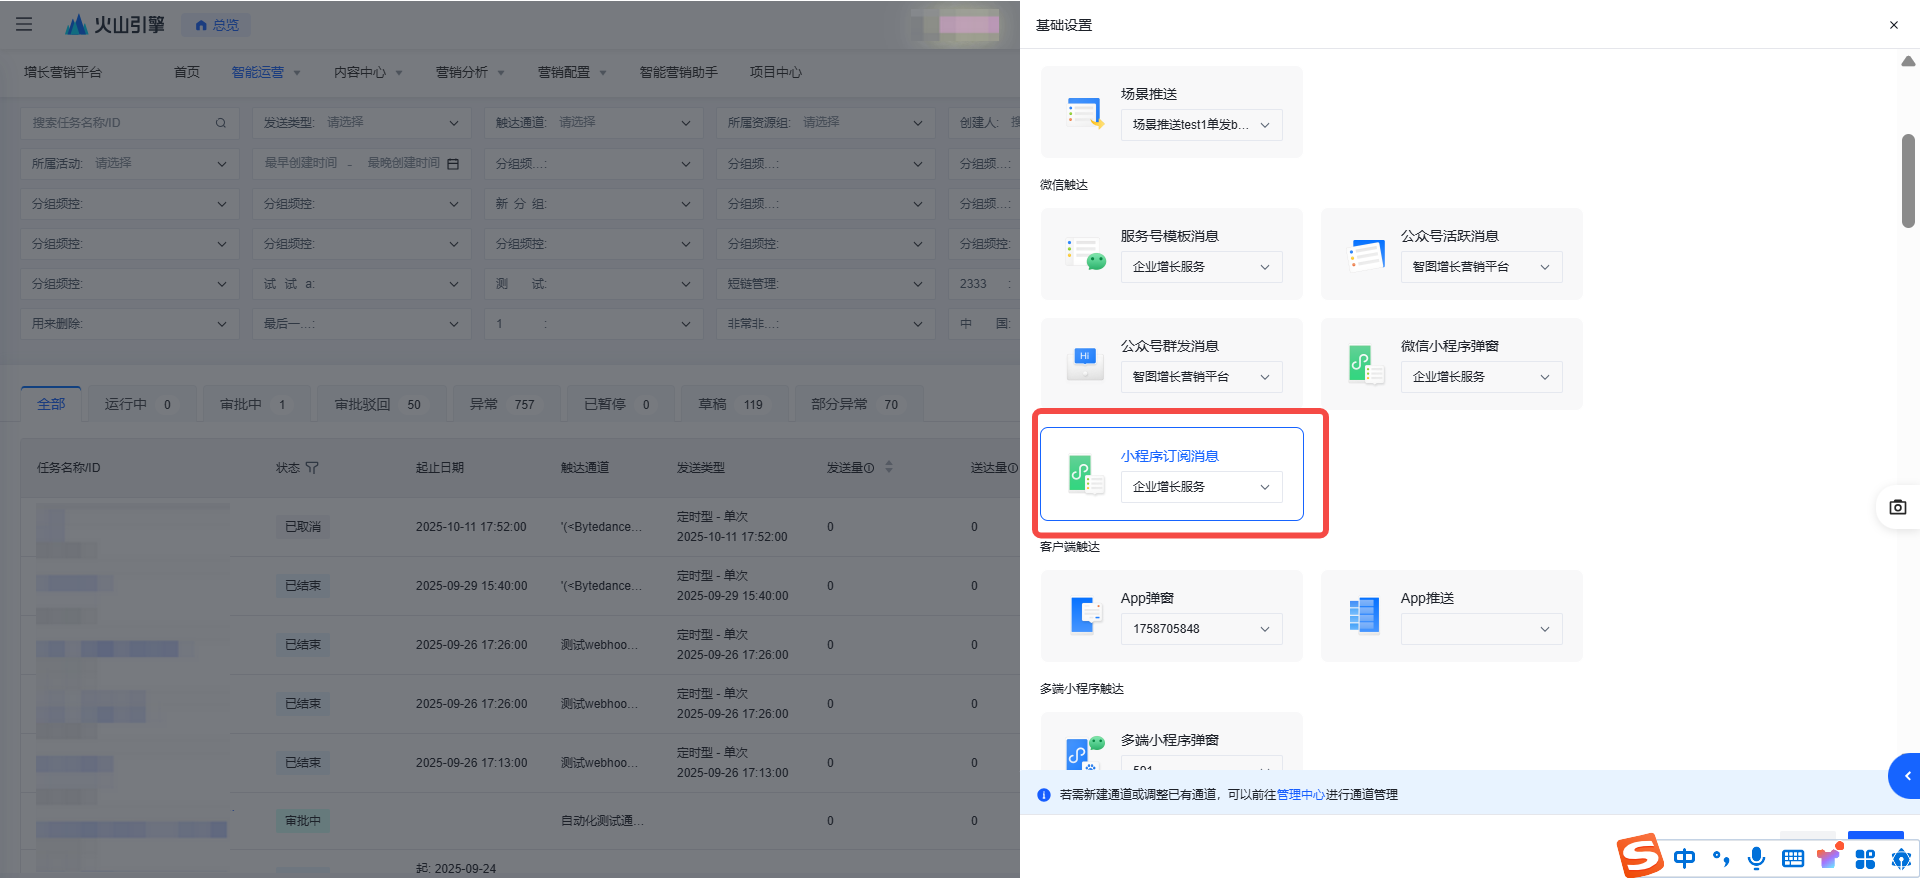Open the input method soft keyboard icon
The height and width of the screenshot is (878, 1920).
click(x=1792, y=858)
